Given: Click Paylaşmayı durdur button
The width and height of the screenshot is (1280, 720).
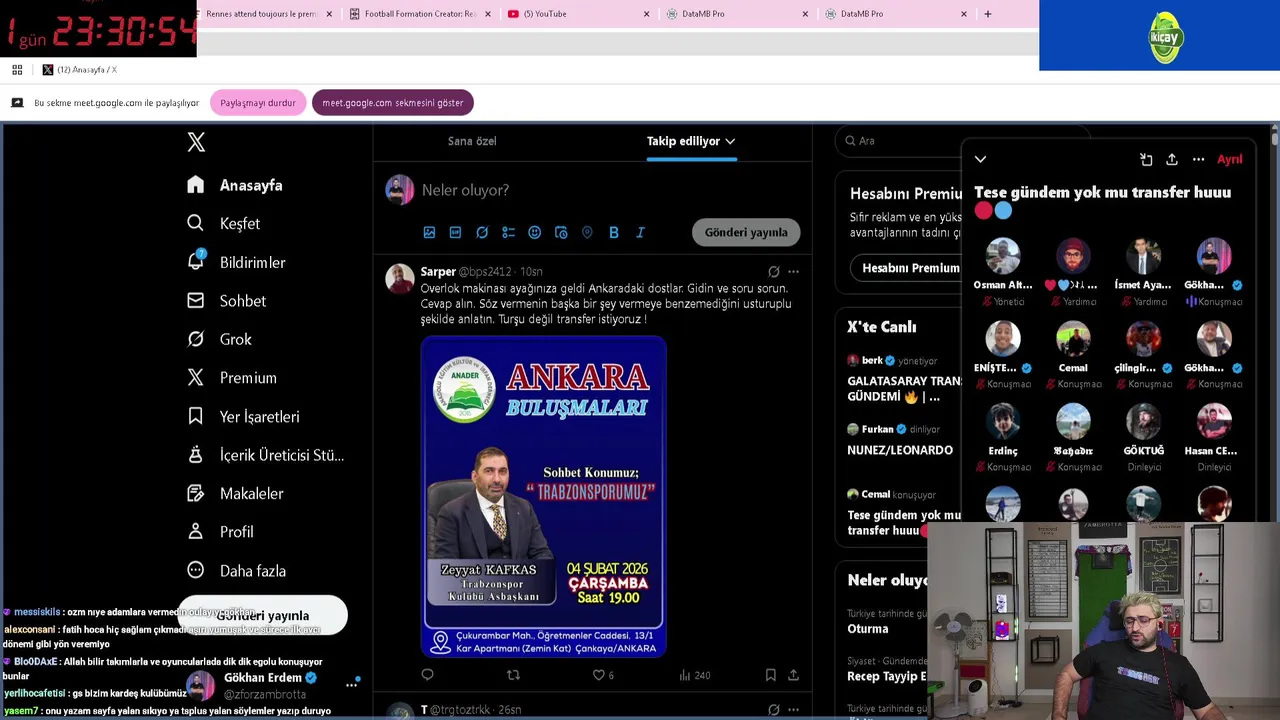Looking at the screenshot, I should (258, 103).
